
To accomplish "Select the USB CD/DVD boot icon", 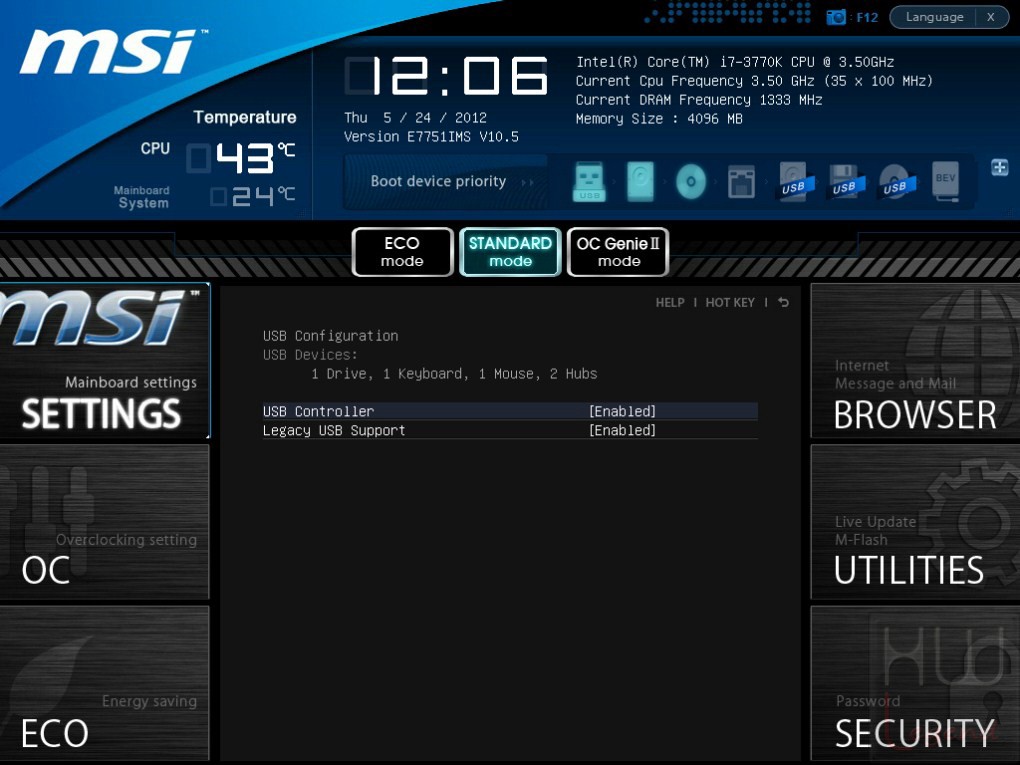I will point(897,181).
